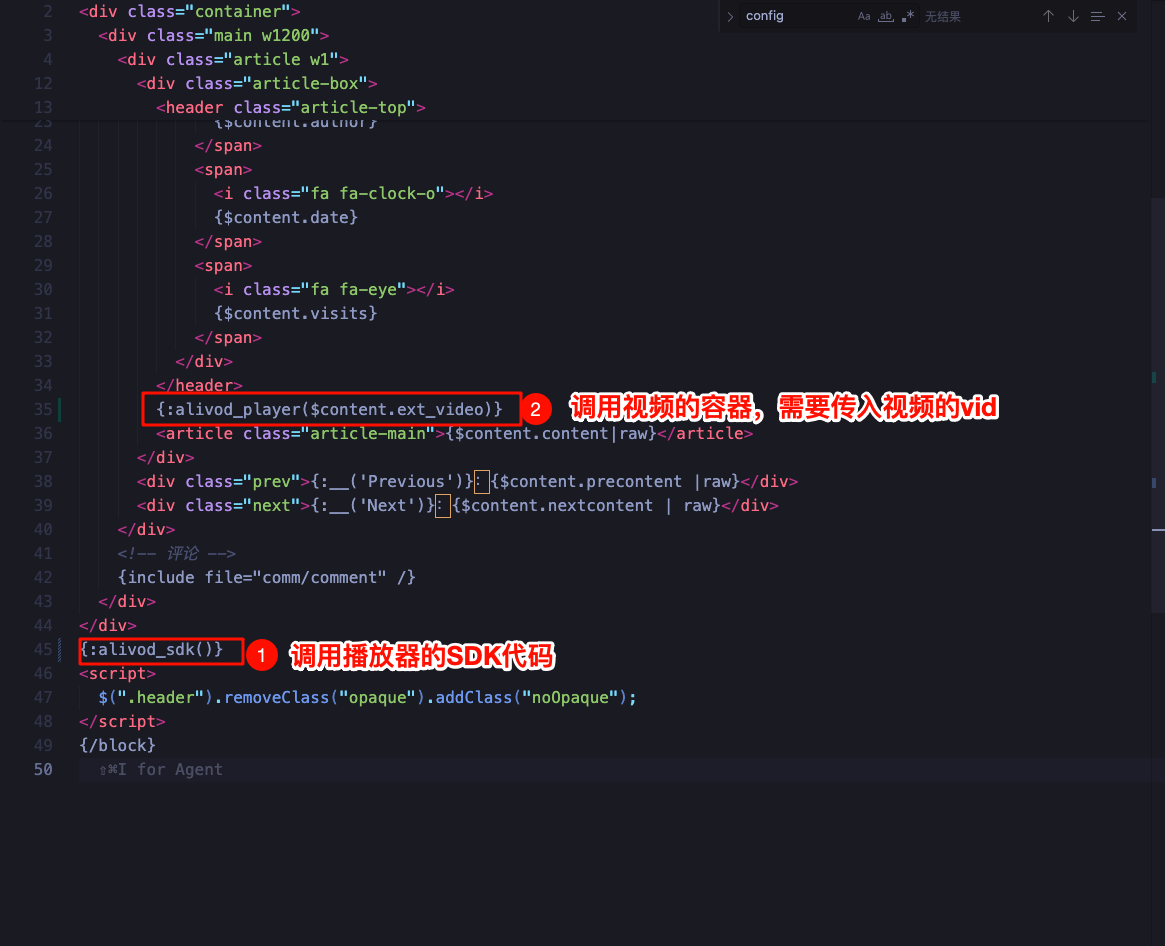Viewport: 1165px width, 946px height.
Task: Click the include file="comm/comment" line
Action: click(265, 577)
